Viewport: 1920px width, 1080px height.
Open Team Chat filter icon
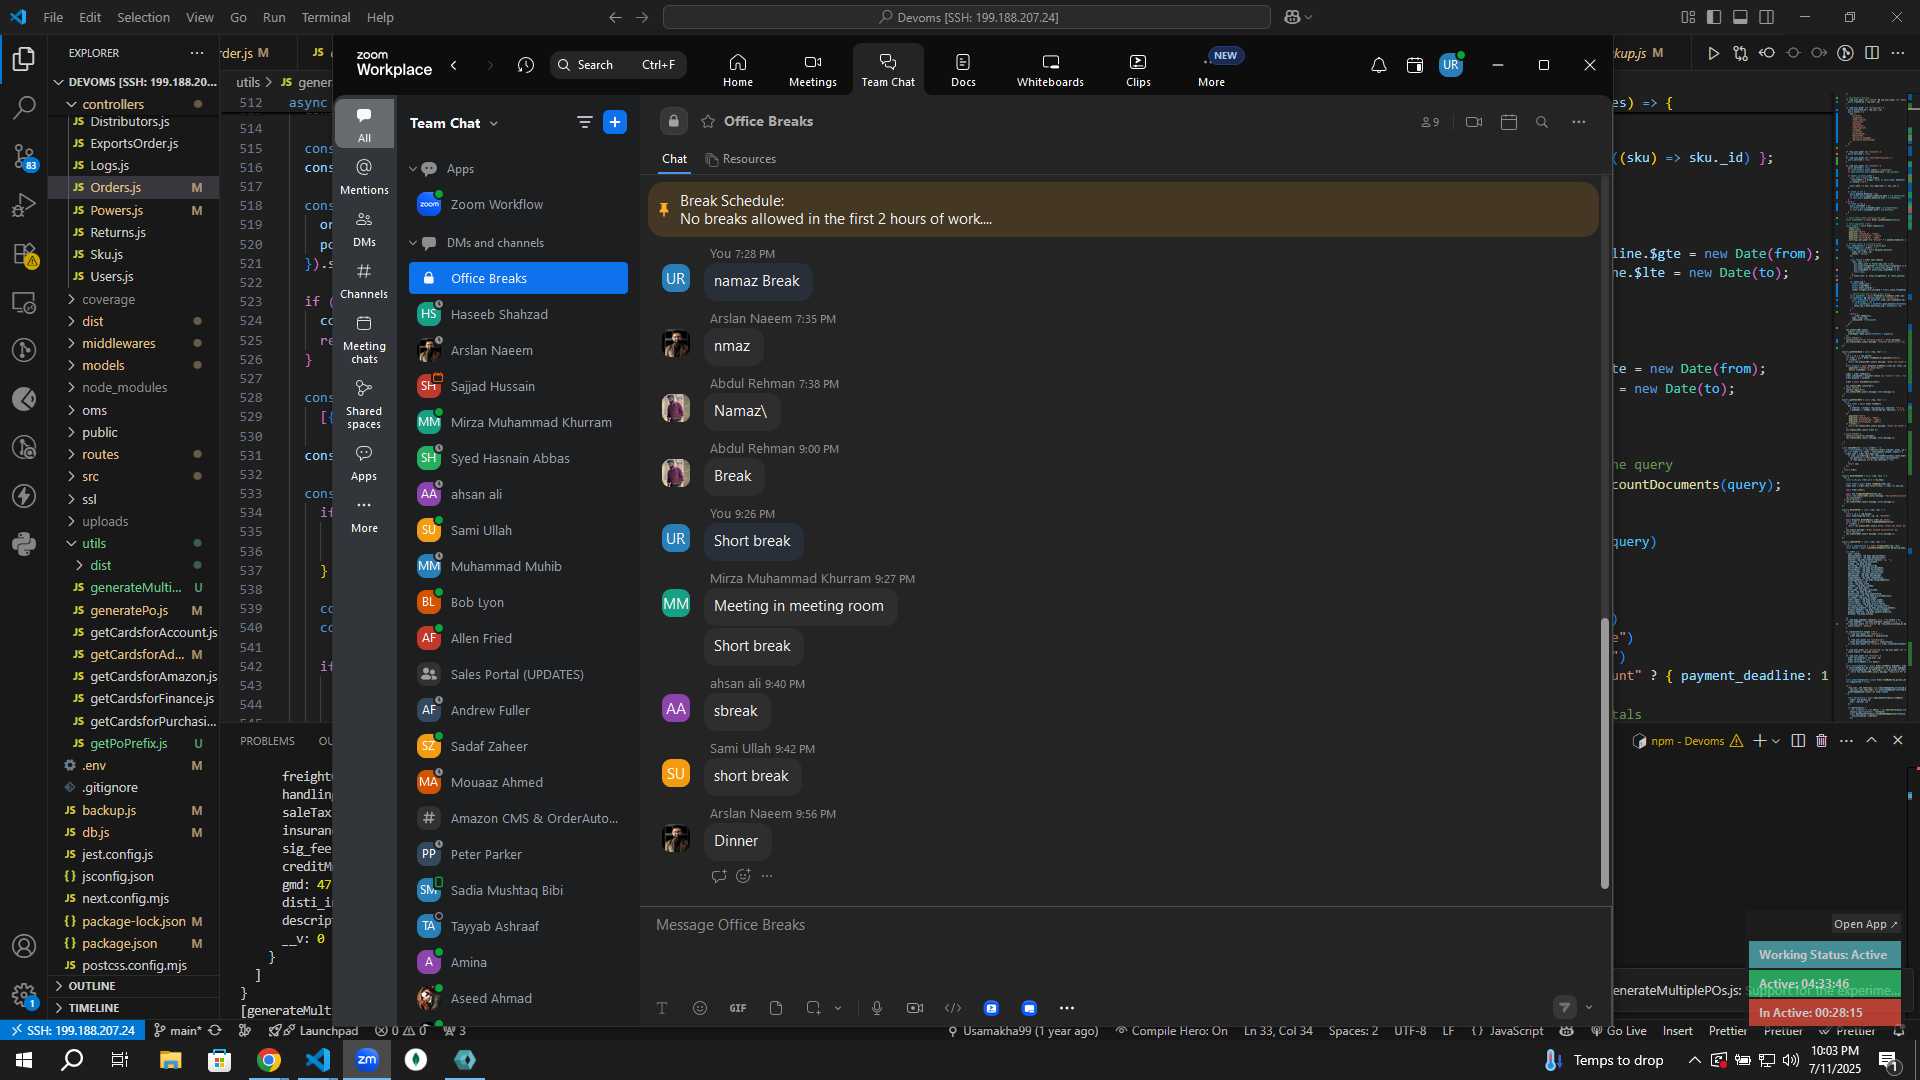coord(584,122)
